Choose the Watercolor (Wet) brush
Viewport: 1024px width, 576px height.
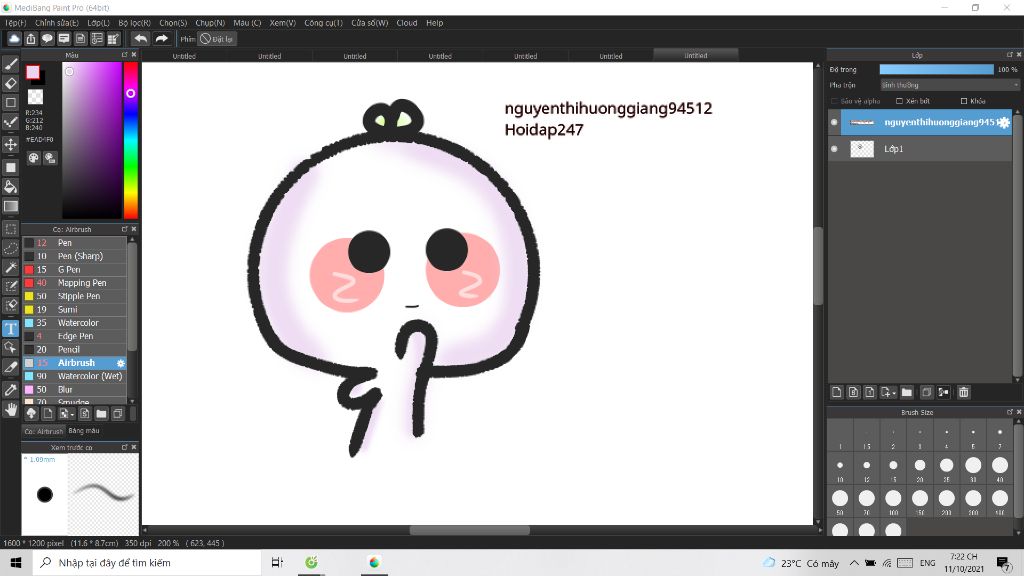click(x=75, y=376)
